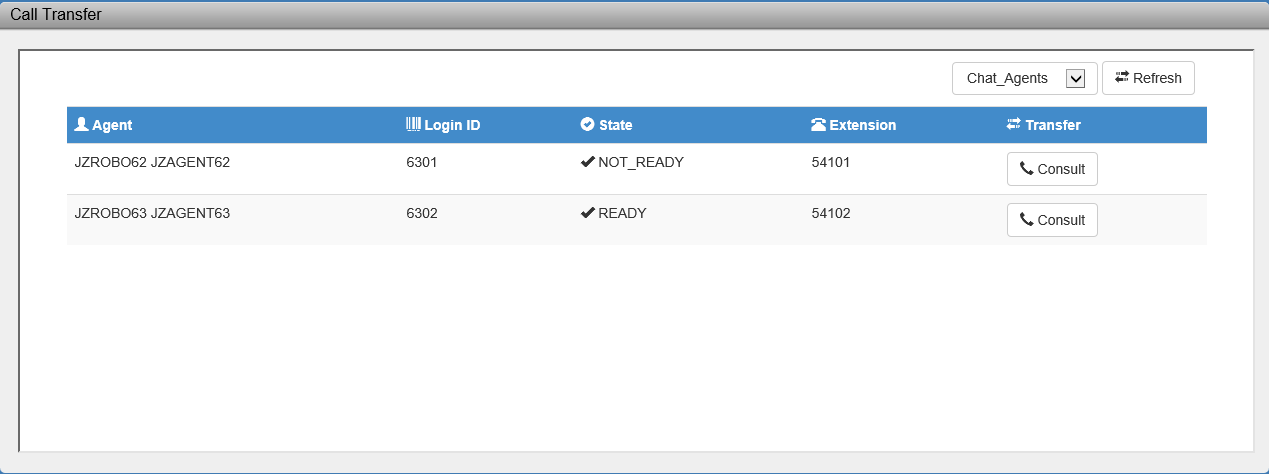Click the Call Transfer title bar
This screenshot has height=474, width=1269.
(x=634, y=15)
